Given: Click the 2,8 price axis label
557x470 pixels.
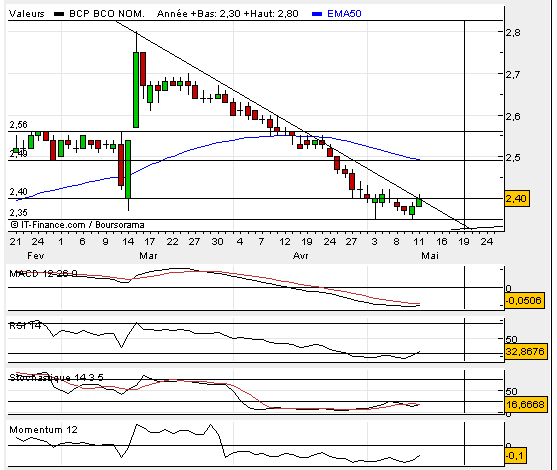Looking at the screenshot, I should 513,33.
